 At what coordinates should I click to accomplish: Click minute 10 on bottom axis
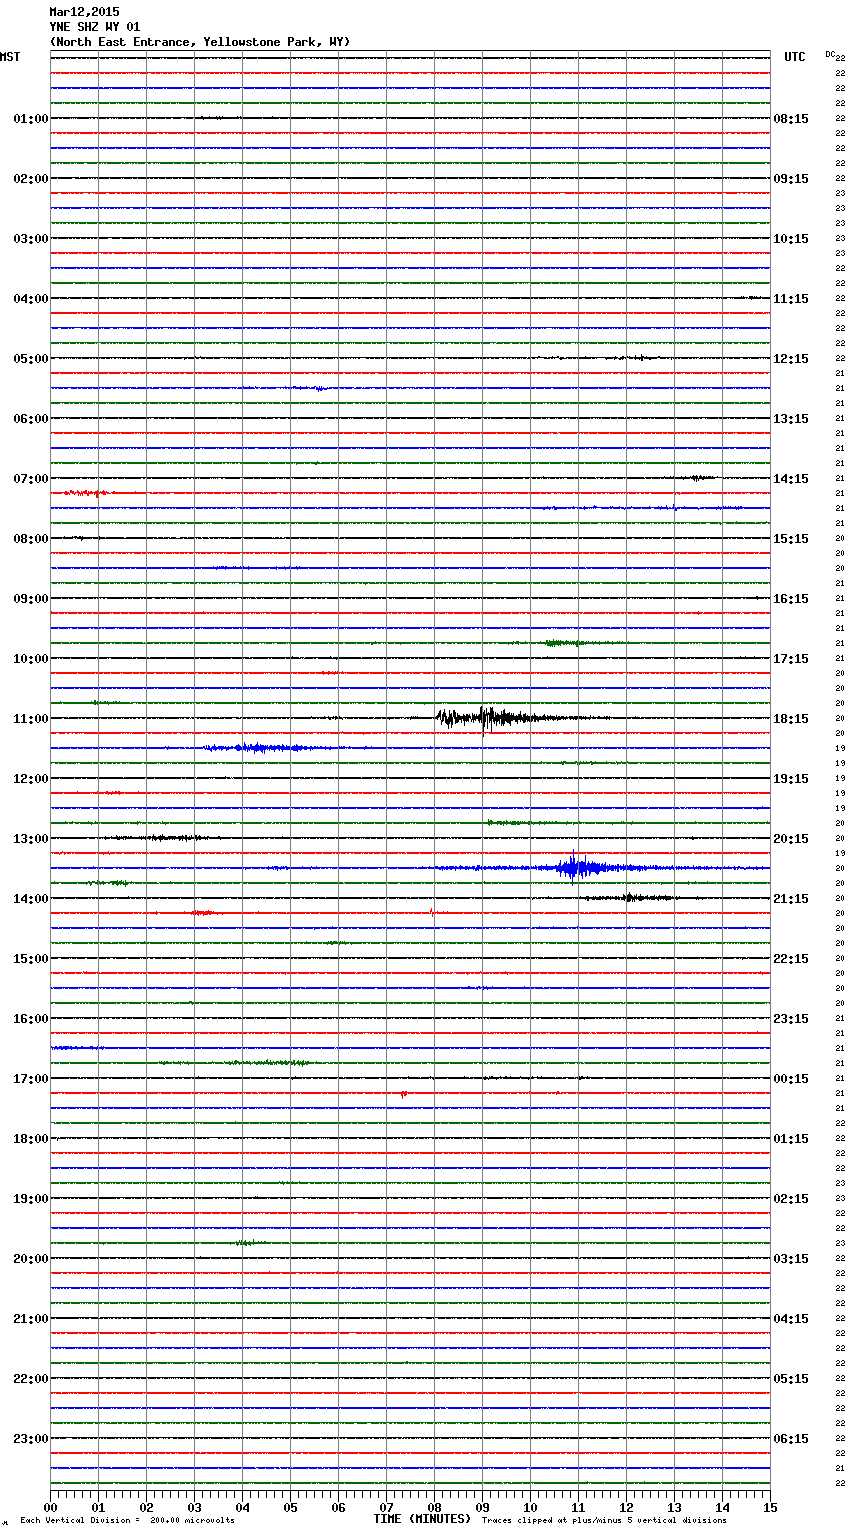pos(530,1507)
